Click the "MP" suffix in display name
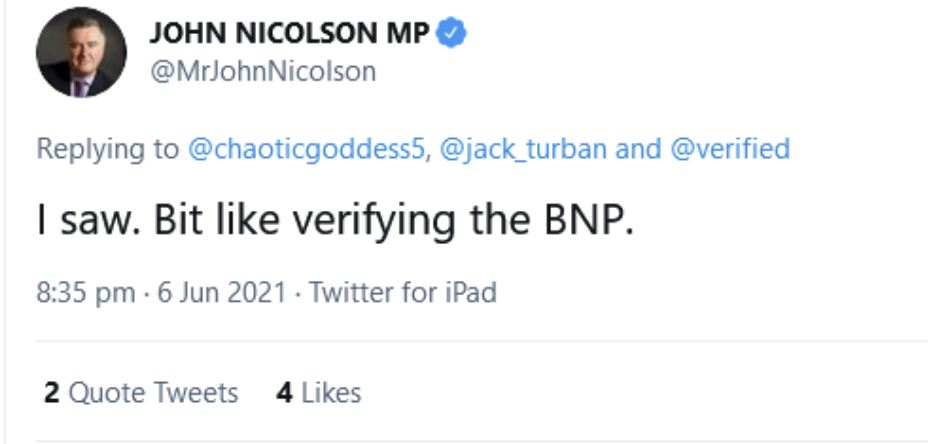Image resolution: width=928 pixels, height=444 pixels. pos(408,33)
